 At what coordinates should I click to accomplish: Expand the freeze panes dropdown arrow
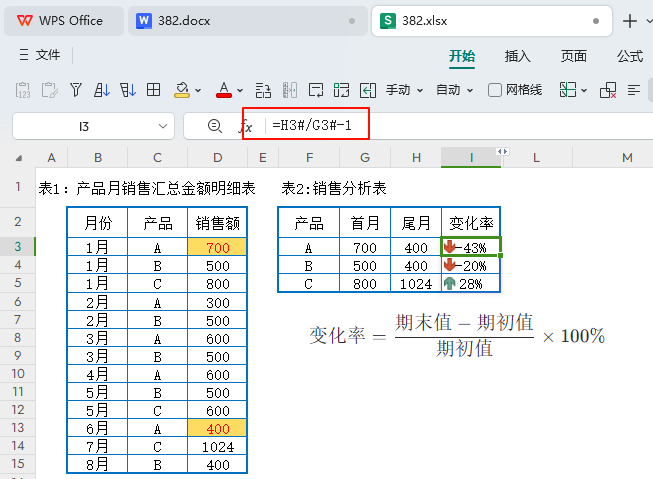[x=583, y=90]
